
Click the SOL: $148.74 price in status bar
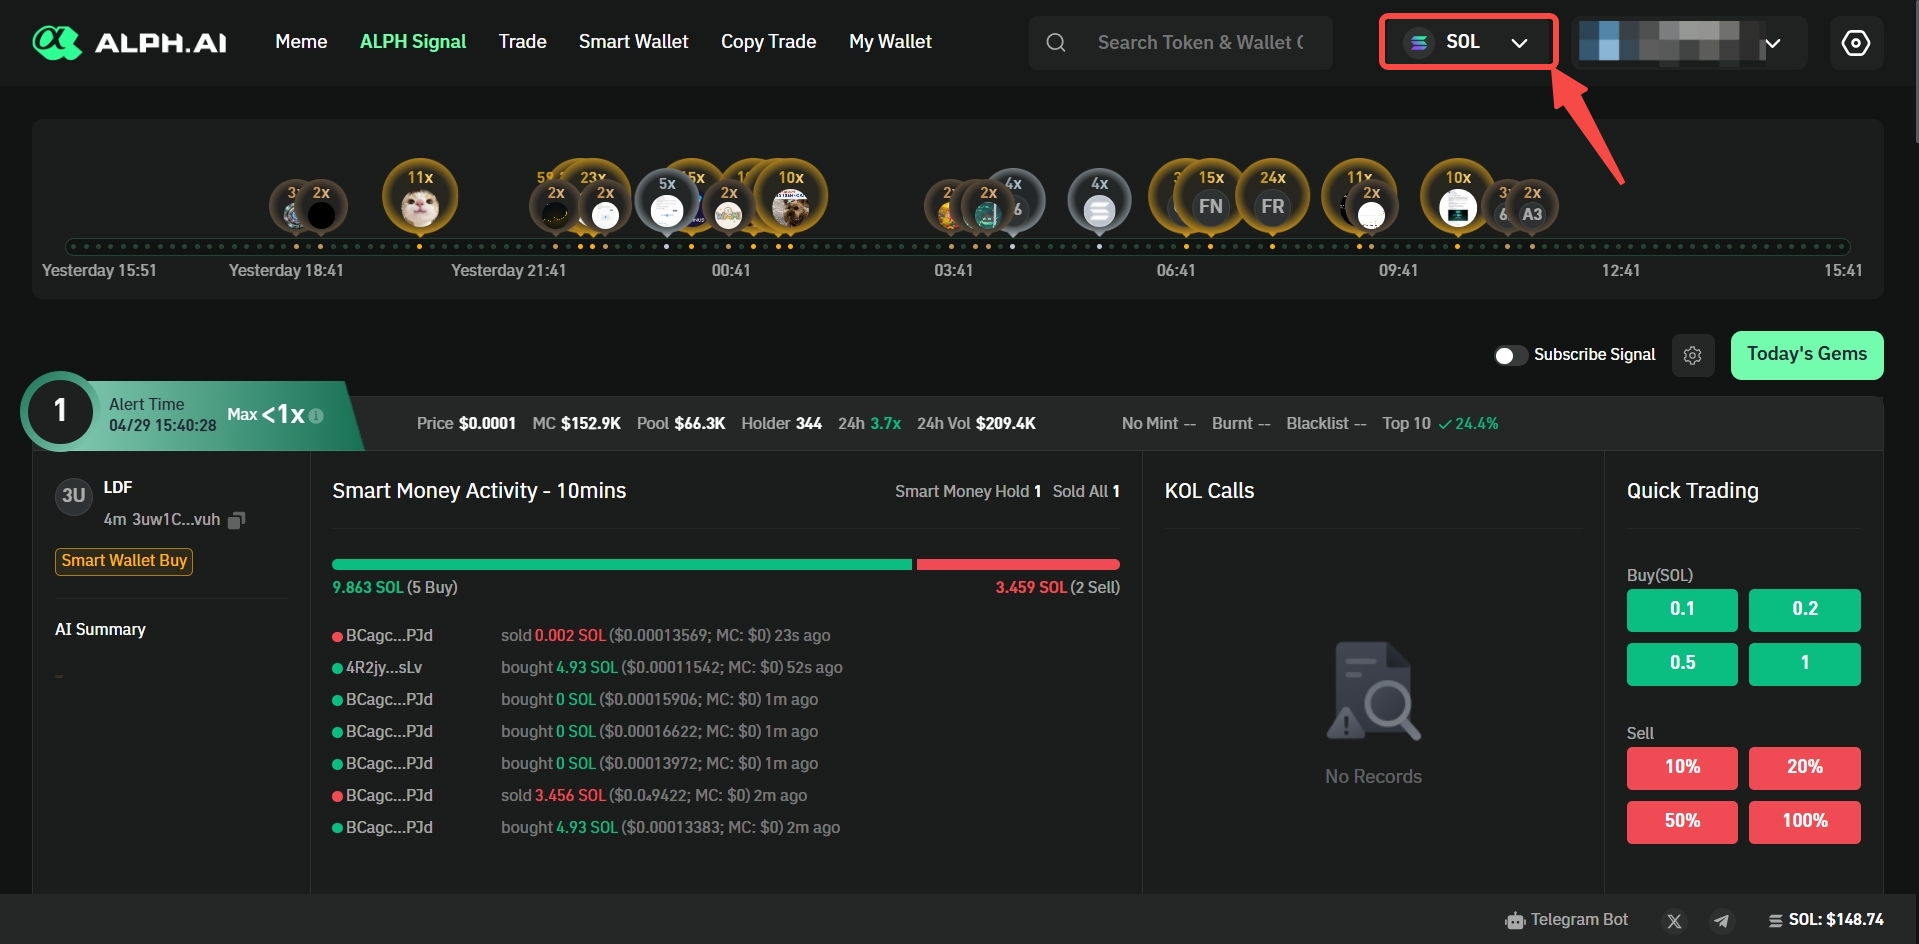point(1826,920)
